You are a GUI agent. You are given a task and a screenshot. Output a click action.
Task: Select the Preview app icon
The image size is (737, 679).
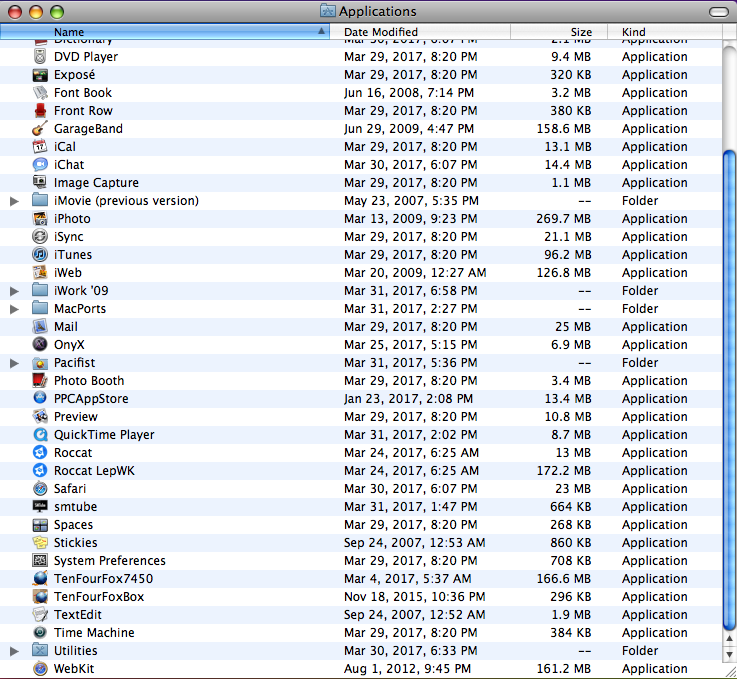(40, 416)
